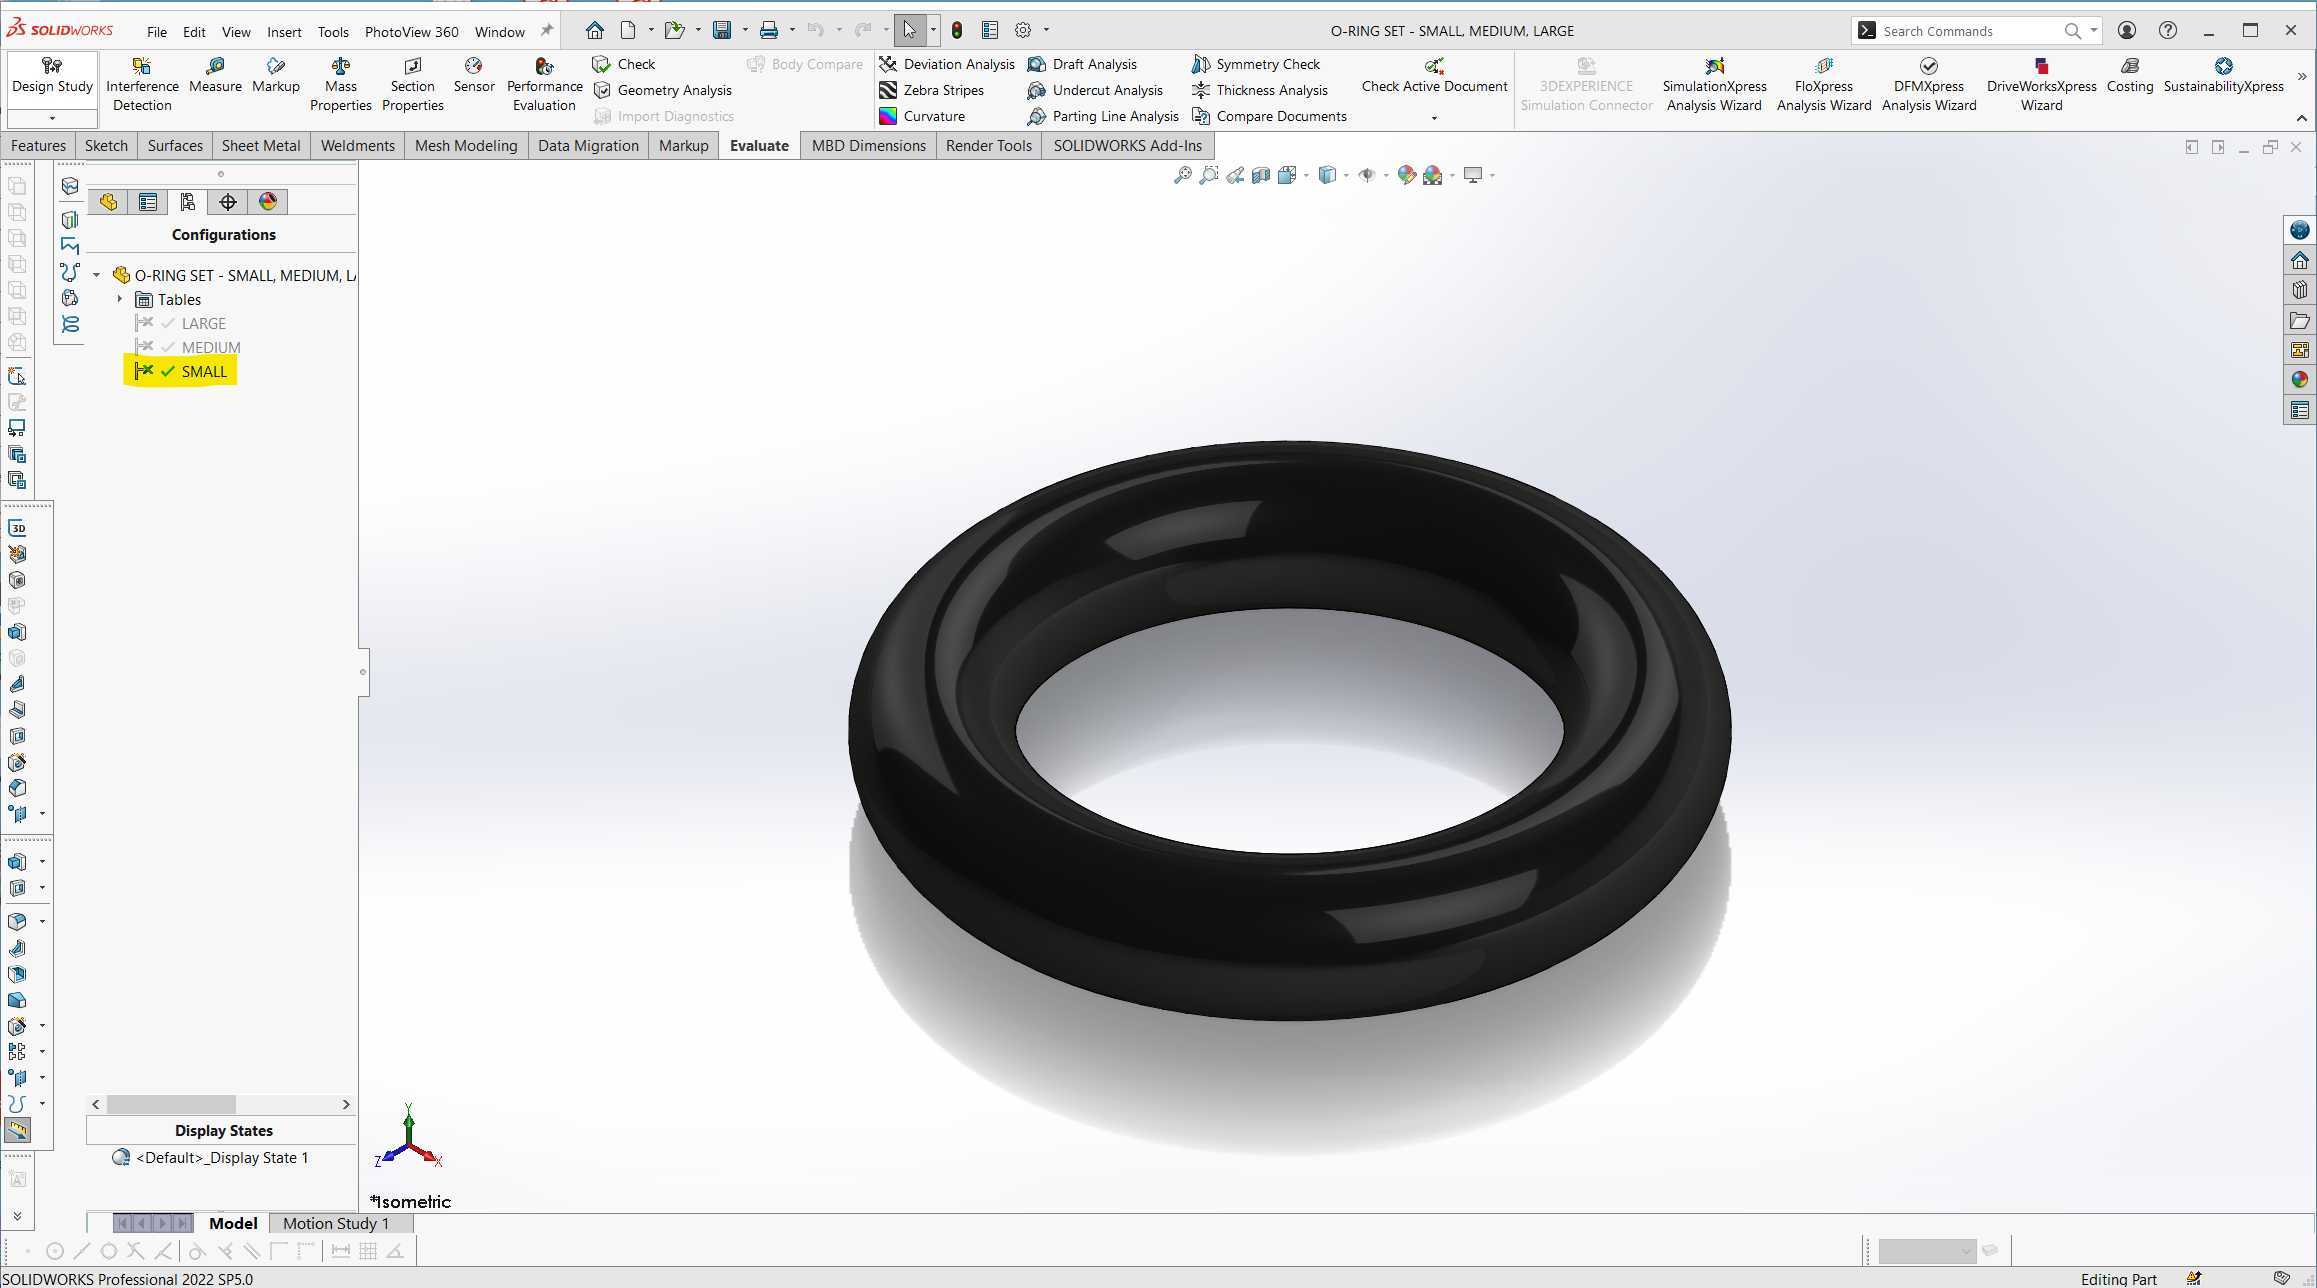Open the Tools menu
This screenshot has width=2317, height=1288.
(x=333, y=31)
